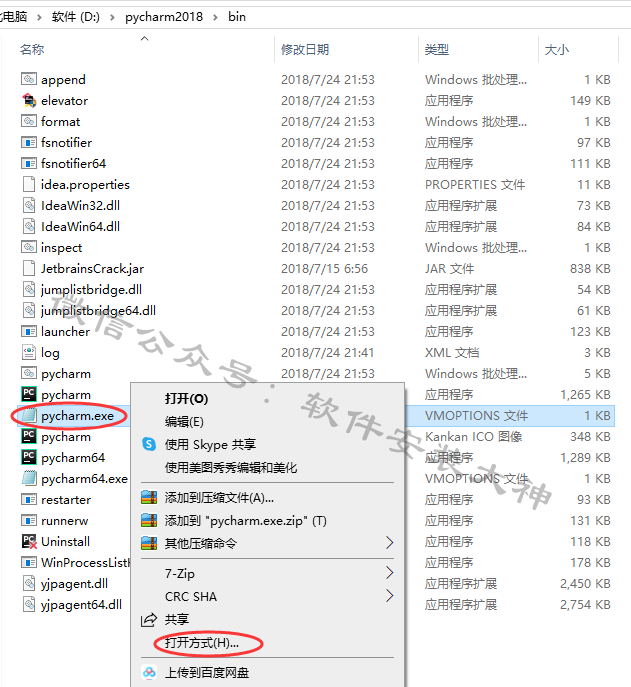Navigate to 软件 (D:) in address bar
The image size is (631, 687).
(x=75, y=17)
